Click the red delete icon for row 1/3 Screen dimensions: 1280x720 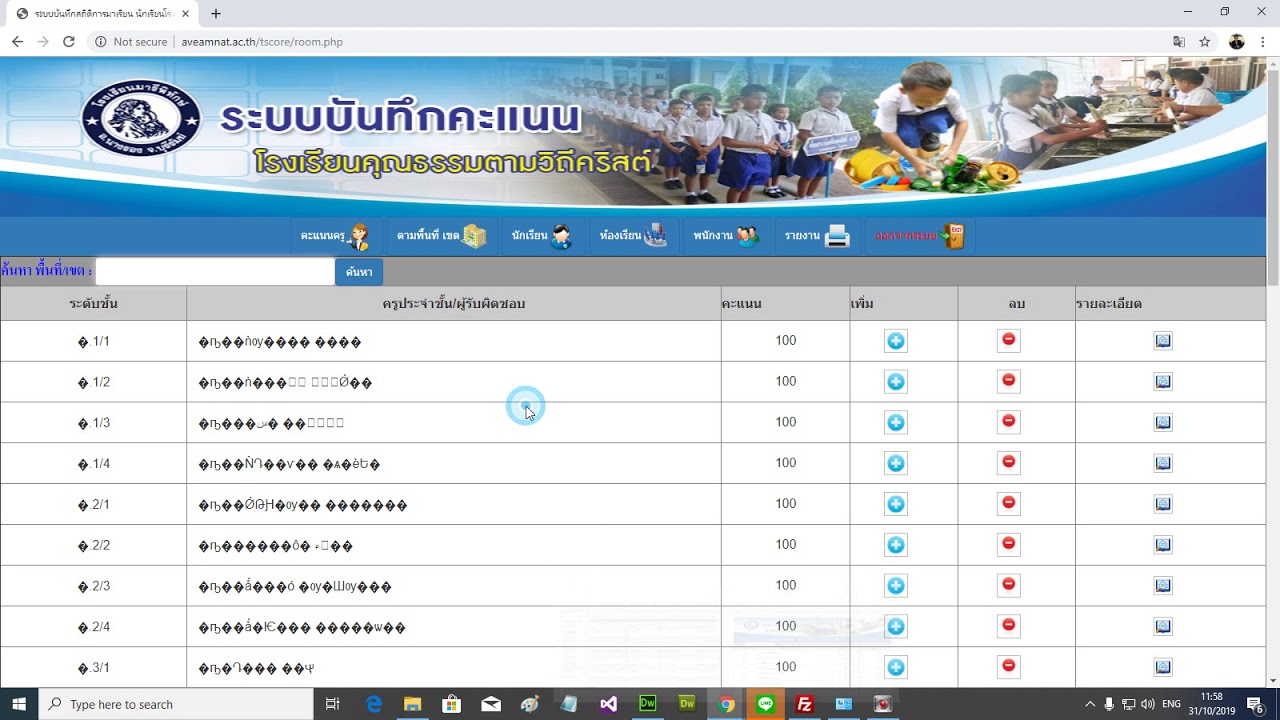[x=1009, y=422]
